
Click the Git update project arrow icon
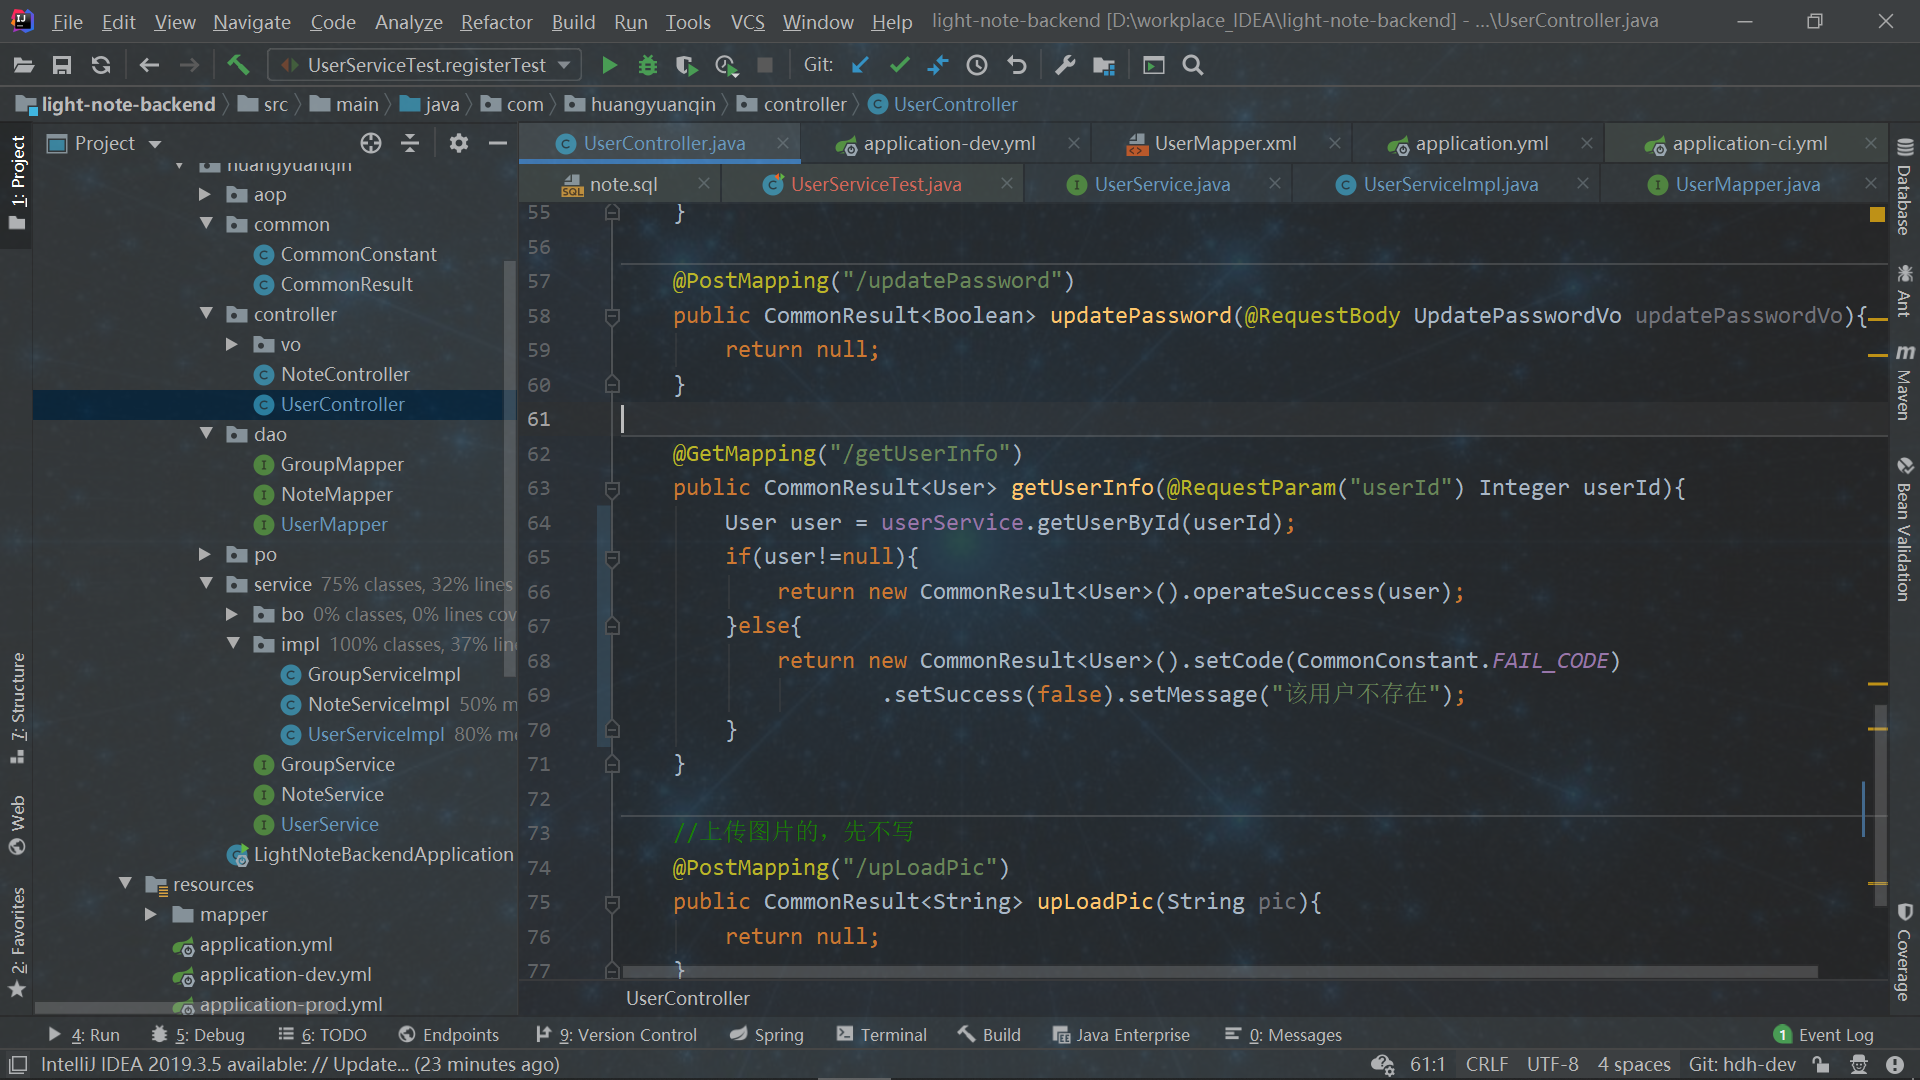[860, 65]
